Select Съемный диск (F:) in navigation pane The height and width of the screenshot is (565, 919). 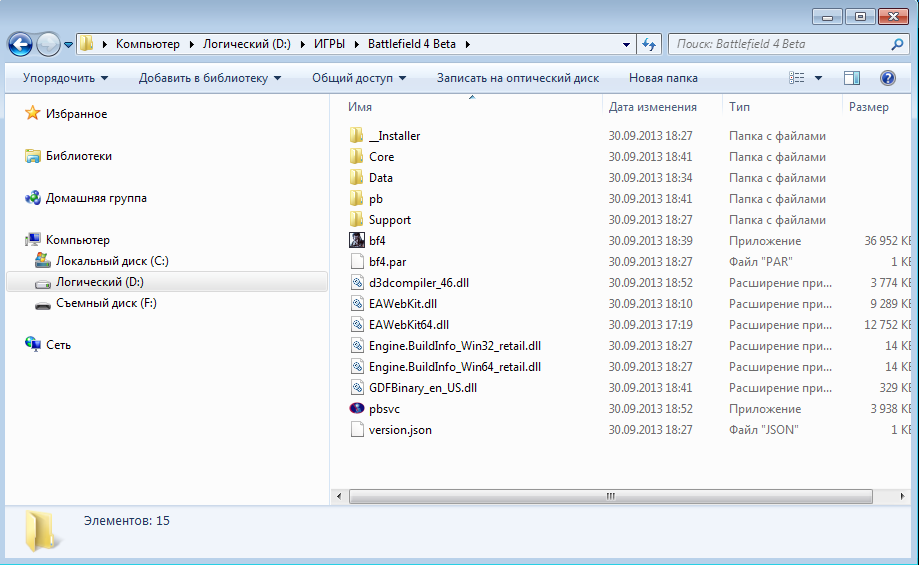pyautogui.click(x=106, y=303)
